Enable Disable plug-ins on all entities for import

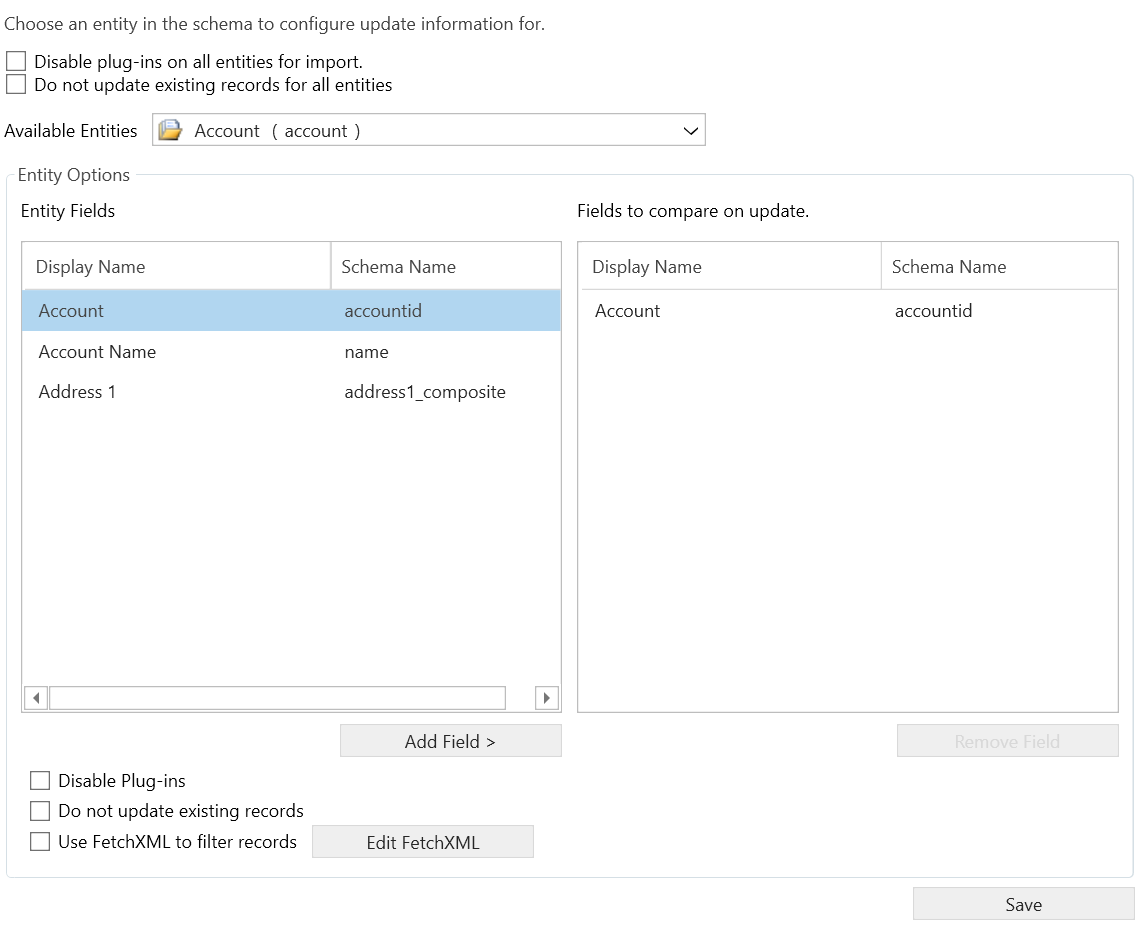tap(16, 61)
